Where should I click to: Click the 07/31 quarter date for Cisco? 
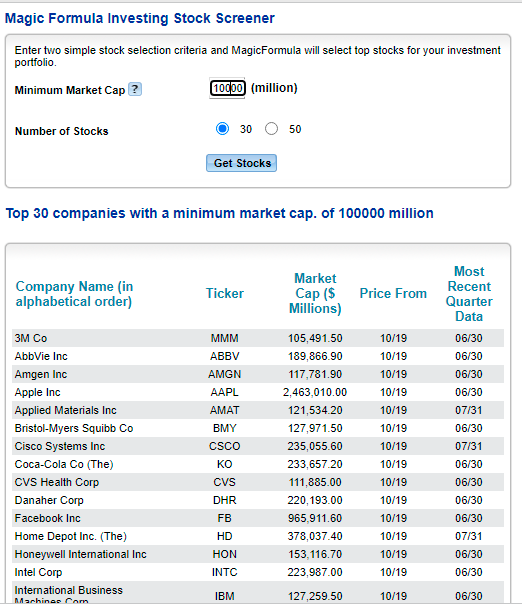469,446
